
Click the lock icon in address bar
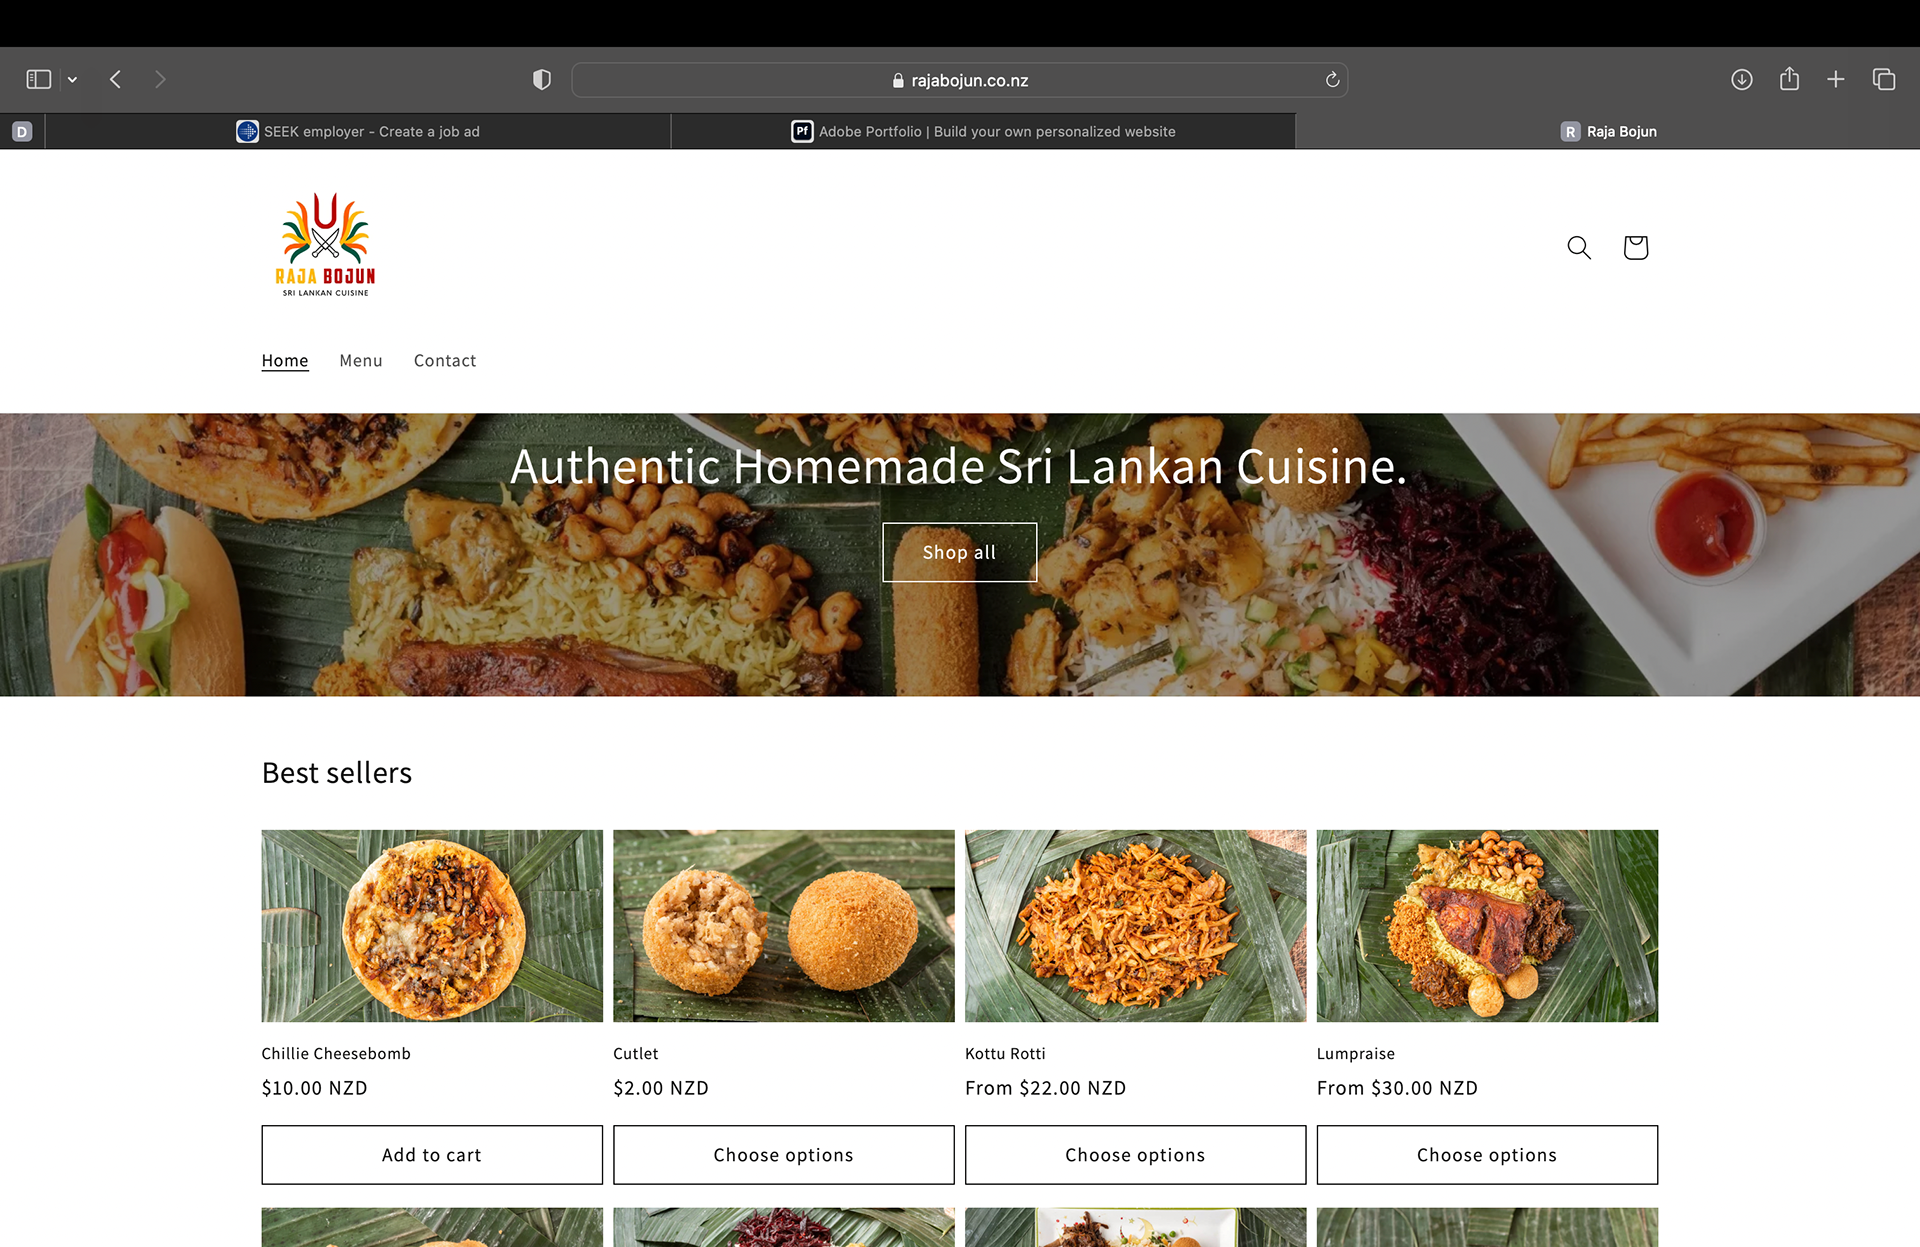(x=898, y=80)
